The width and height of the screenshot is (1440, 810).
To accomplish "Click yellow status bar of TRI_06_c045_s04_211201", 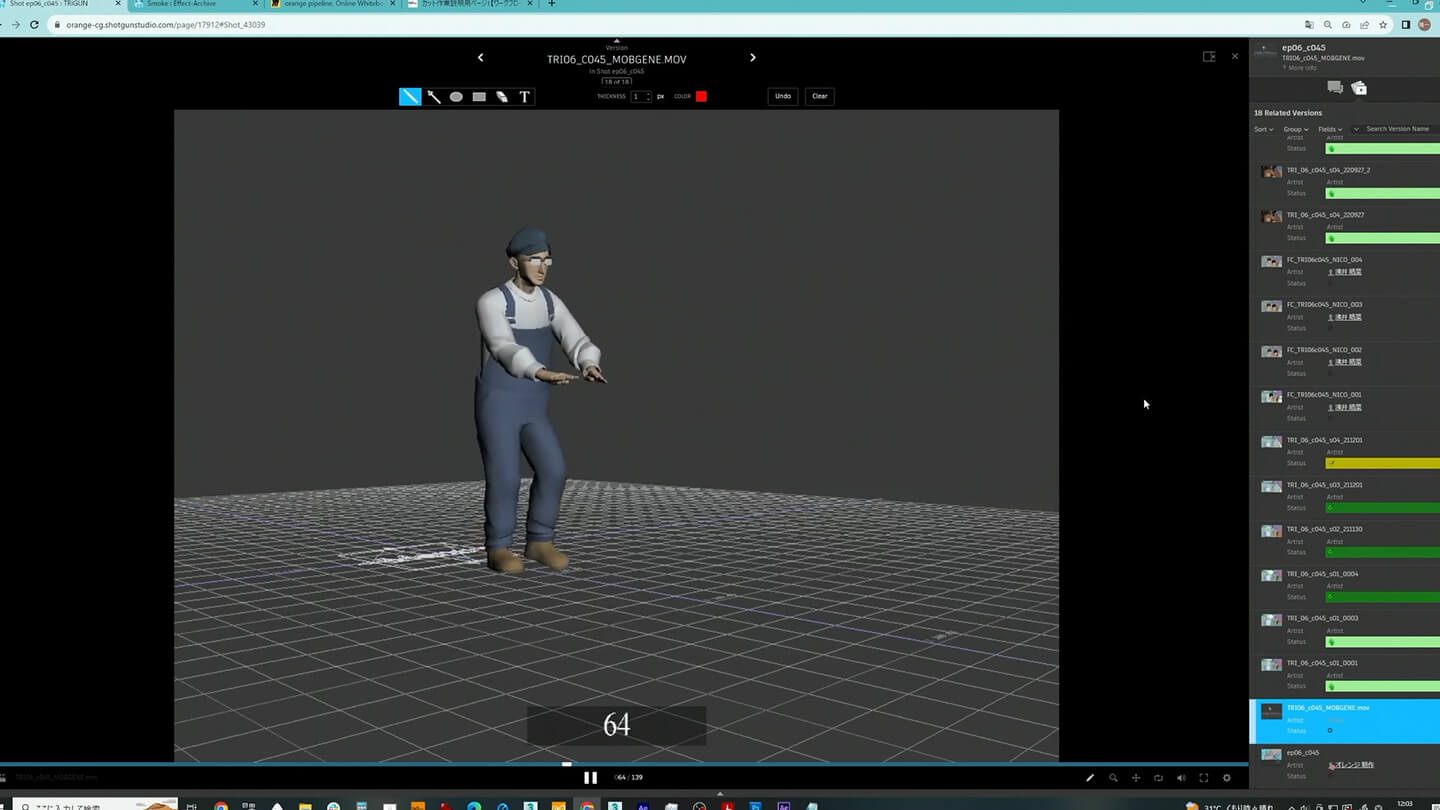I will [x=1382, y=463].
